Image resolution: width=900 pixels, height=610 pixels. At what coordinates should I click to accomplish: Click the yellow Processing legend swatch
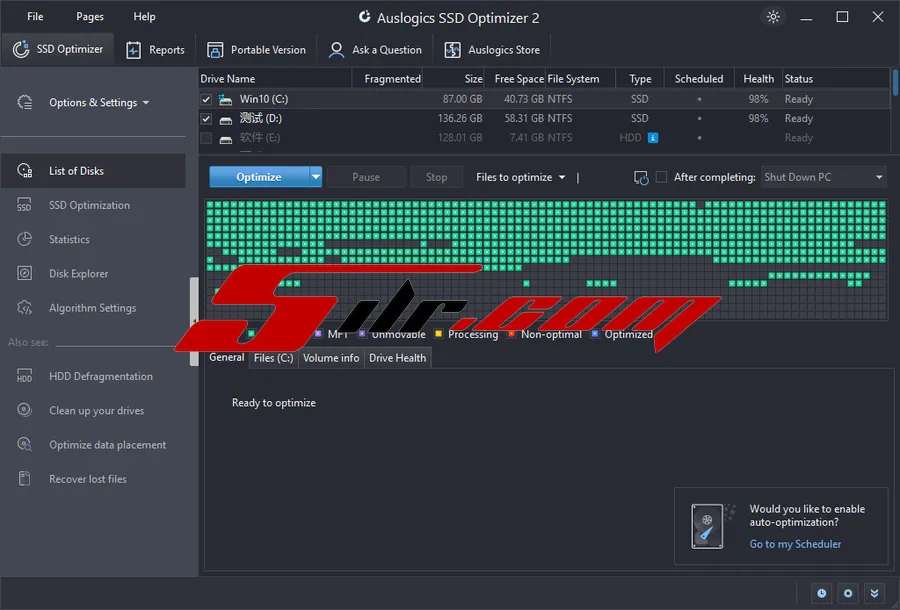(x=439, y=334)
